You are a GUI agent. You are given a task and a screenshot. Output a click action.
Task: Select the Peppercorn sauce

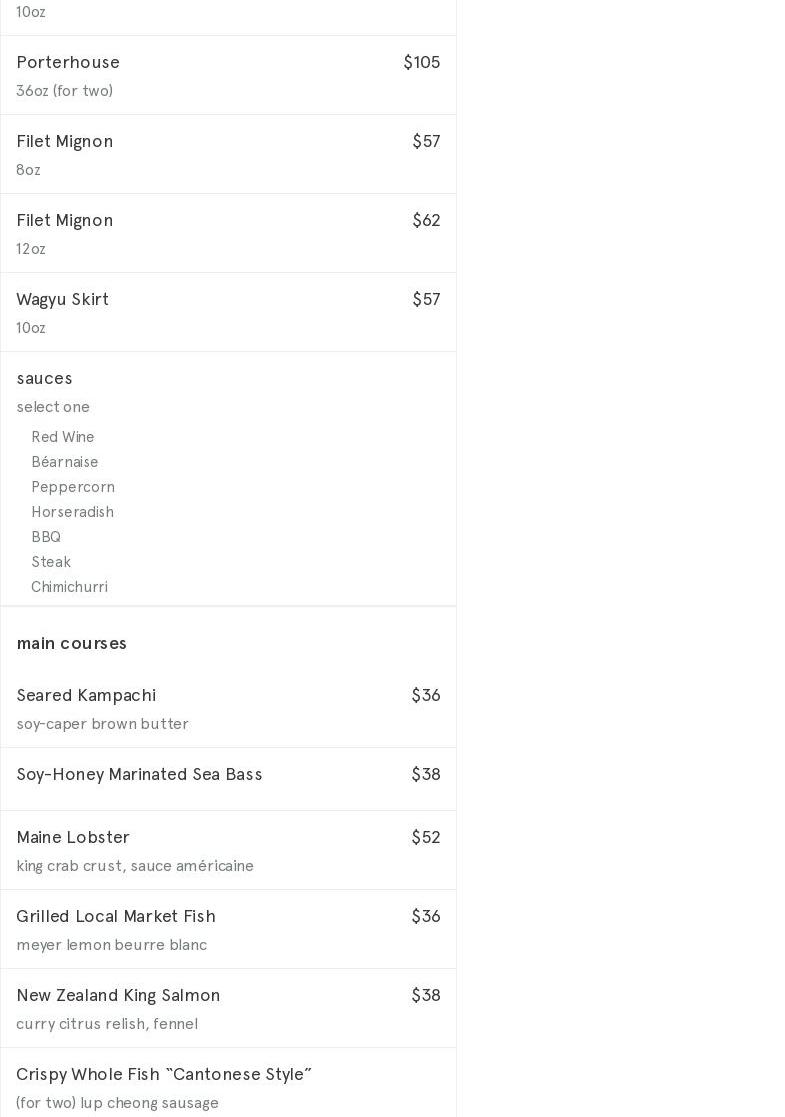(x=73, y=487)
